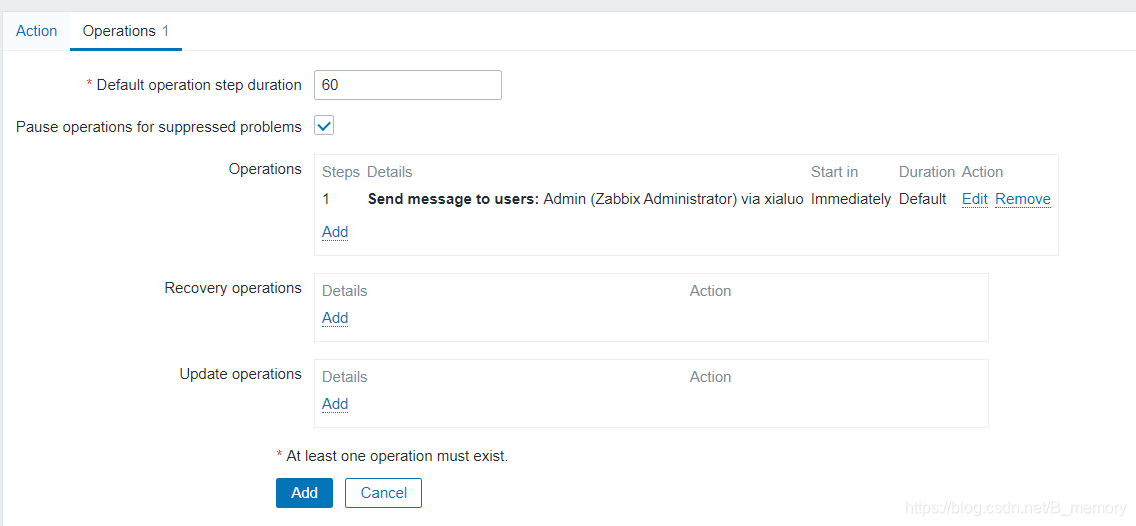Click the Default operation step duration label
1136x526 pixels.
pyautogui.click(x=199, y=85)
